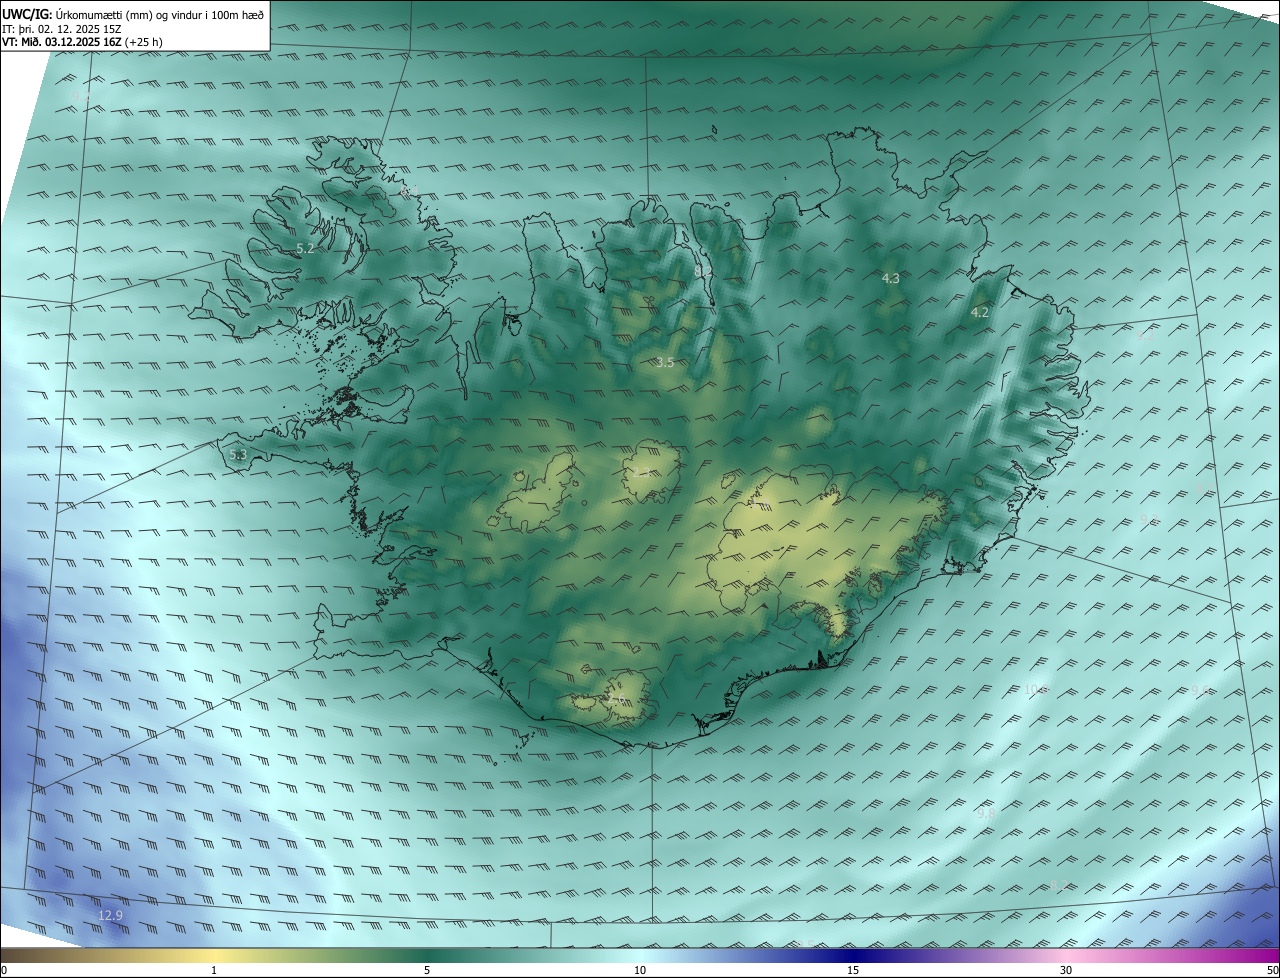Click the colorbar tick label 50
Viewport: 1280px width, 978px height.
point(1272,970)
